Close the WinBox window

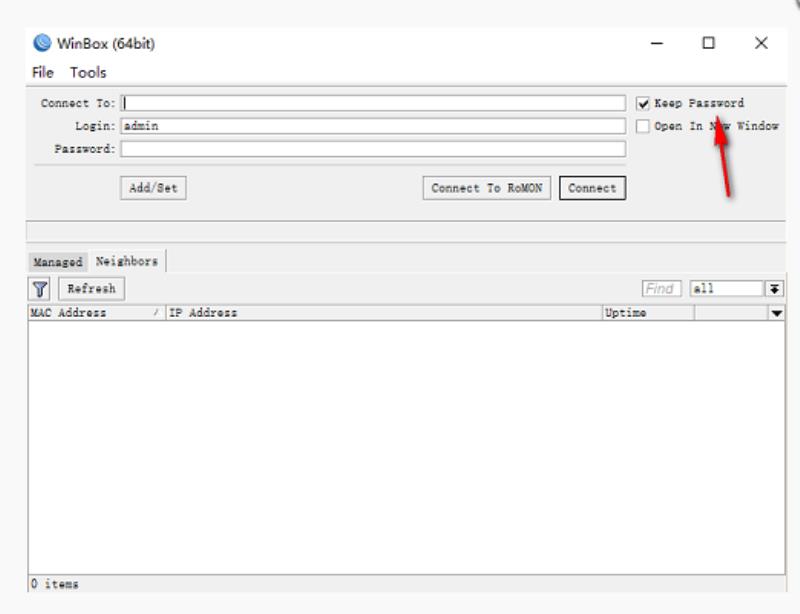pyautogui.click(x=761, y=43)
